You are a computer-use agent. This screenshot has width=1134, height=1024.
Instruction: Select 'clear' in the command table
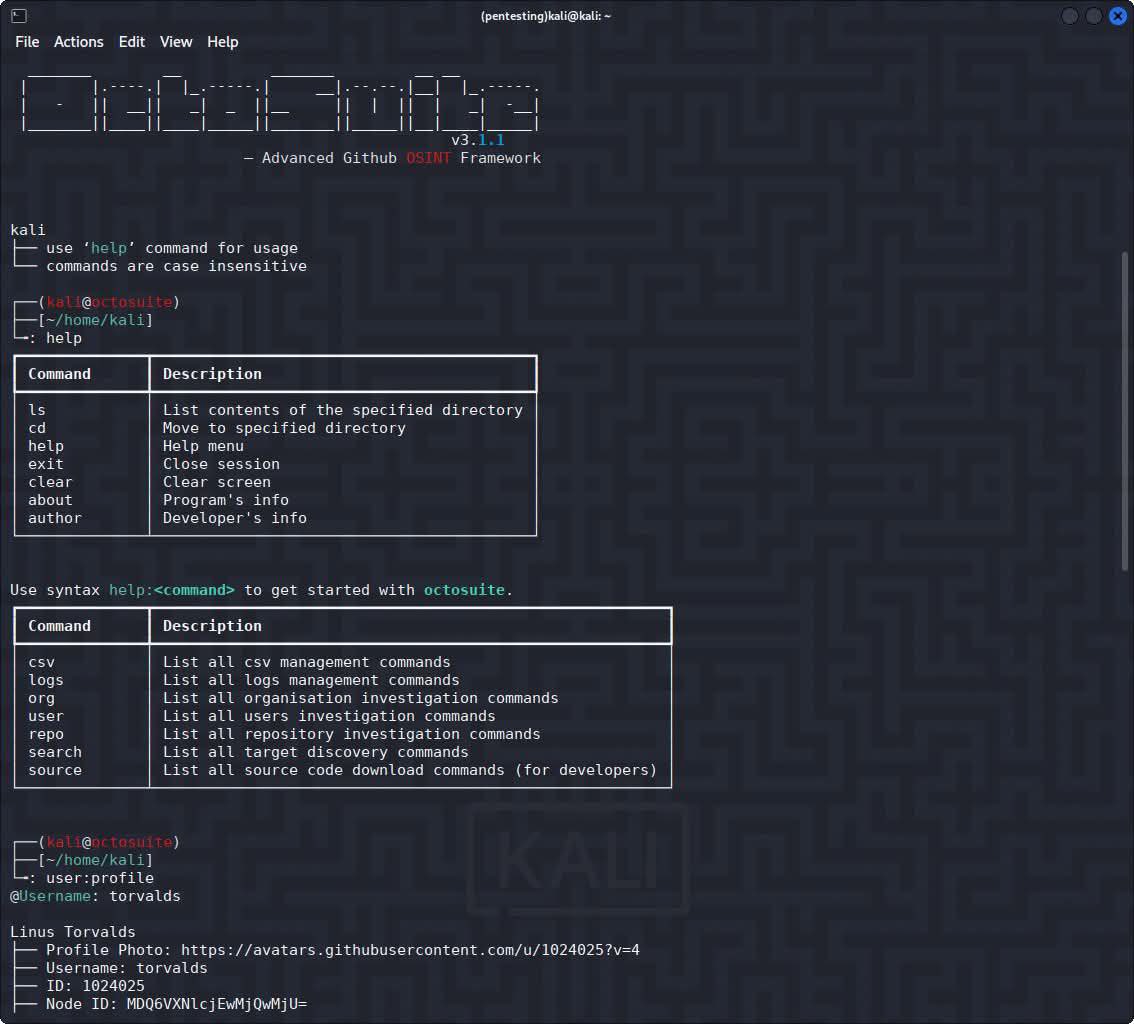point(50,482)
